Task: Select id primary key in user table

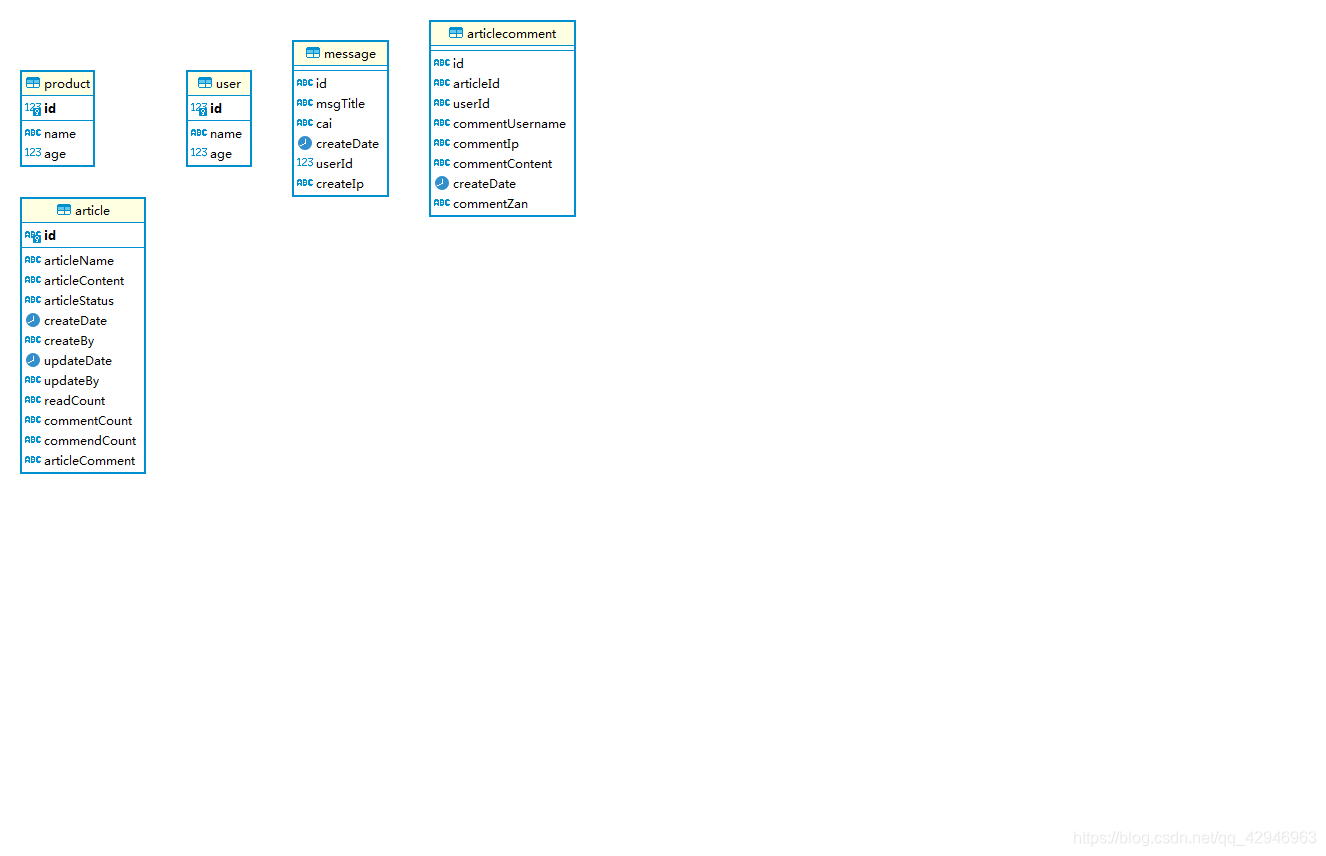Action: 219,108
